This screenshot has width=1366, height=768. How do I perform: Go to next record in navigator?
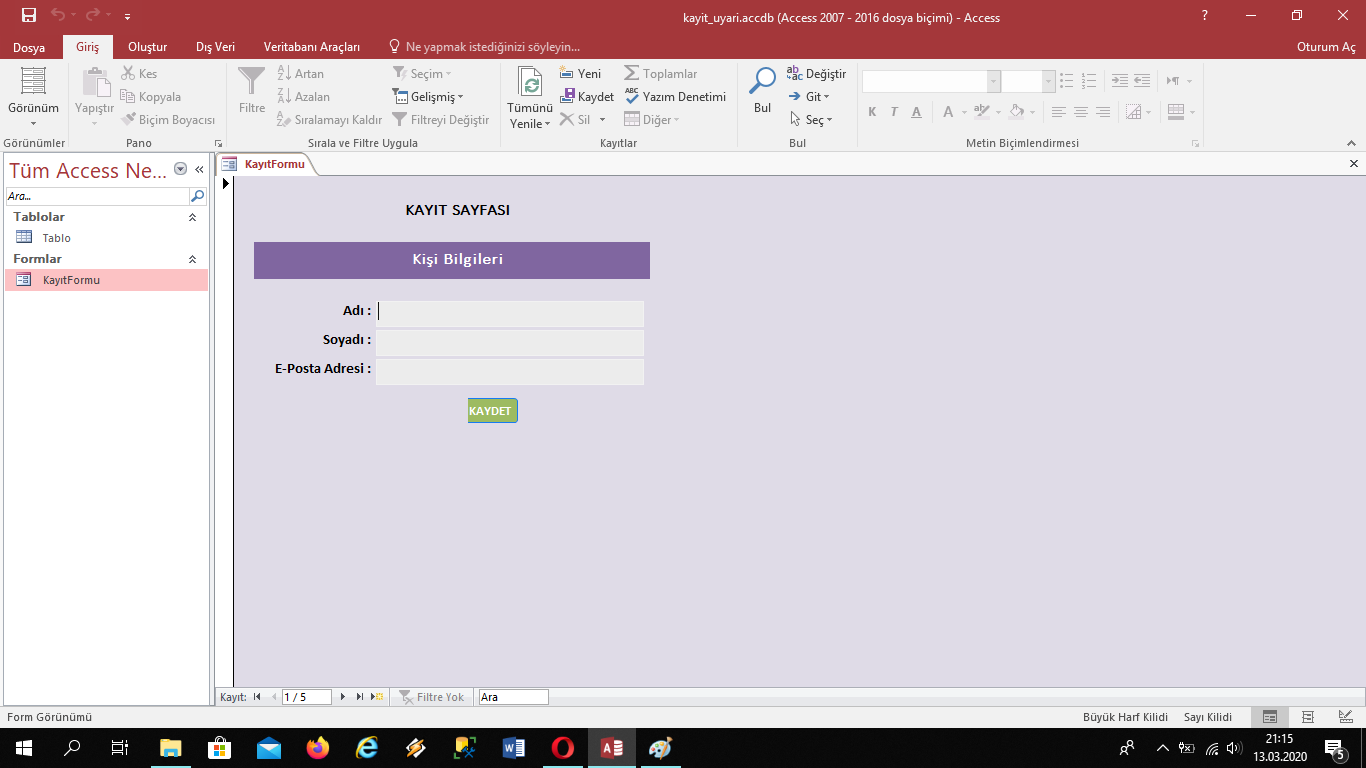coord(343,697)
